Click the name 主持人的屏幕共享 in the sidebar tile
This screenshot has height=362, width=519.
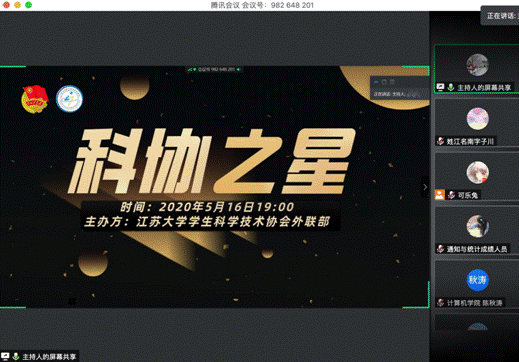tap(484, 88)
